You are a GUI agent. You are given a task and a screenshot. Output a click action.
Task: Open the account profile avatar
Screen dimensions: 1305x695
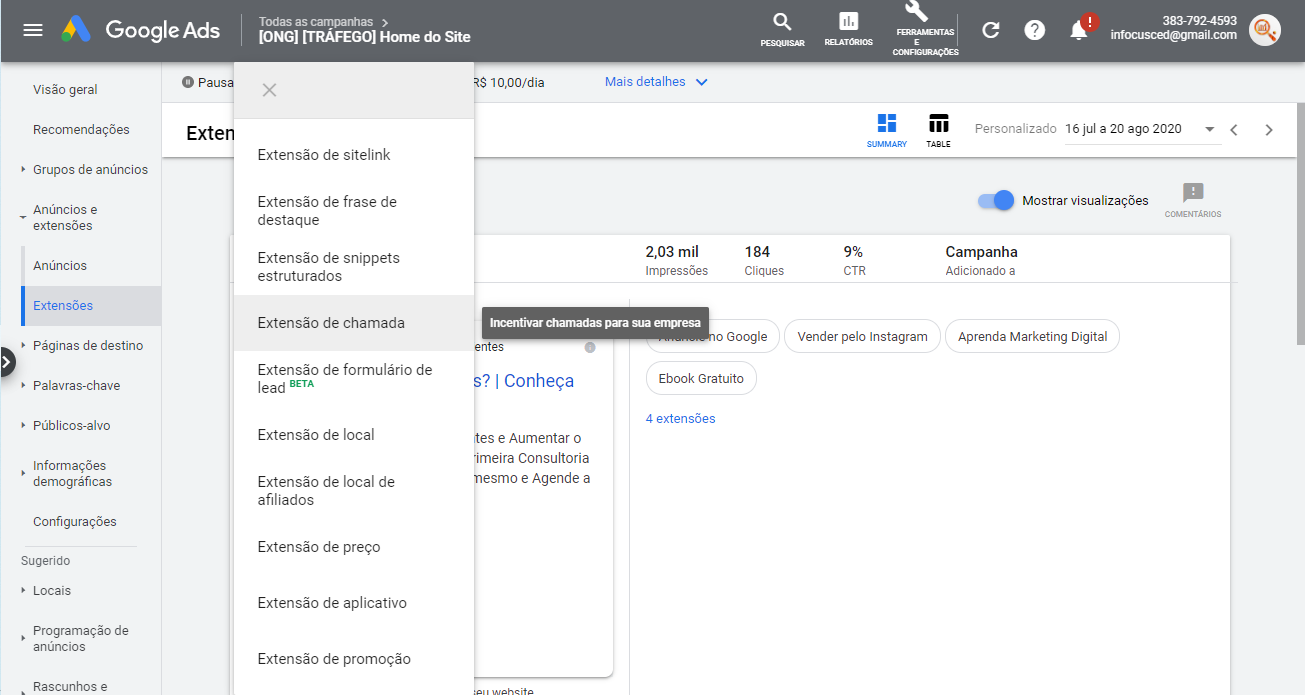coord(1265,30)
